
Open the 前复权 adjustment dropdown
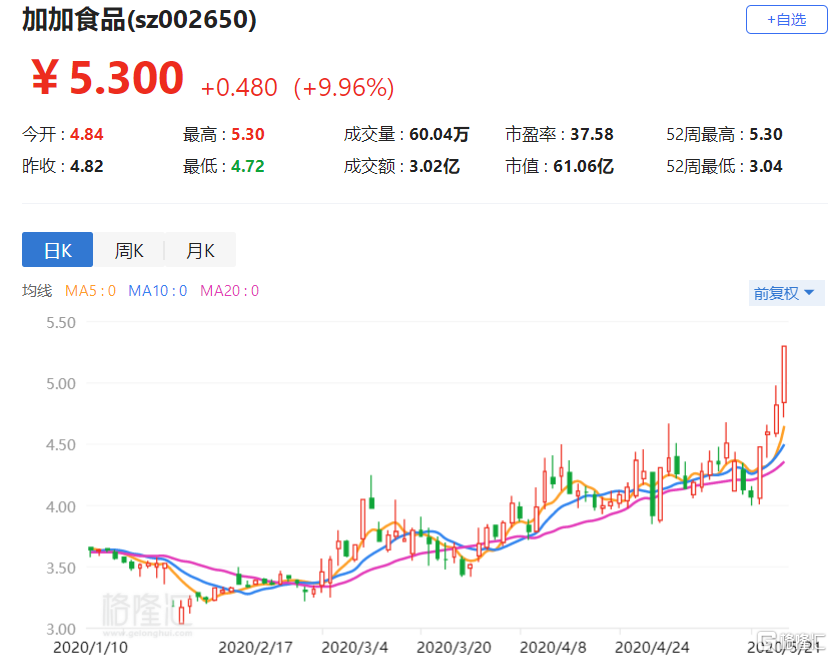pyautogui.click(x=786, y=293)
